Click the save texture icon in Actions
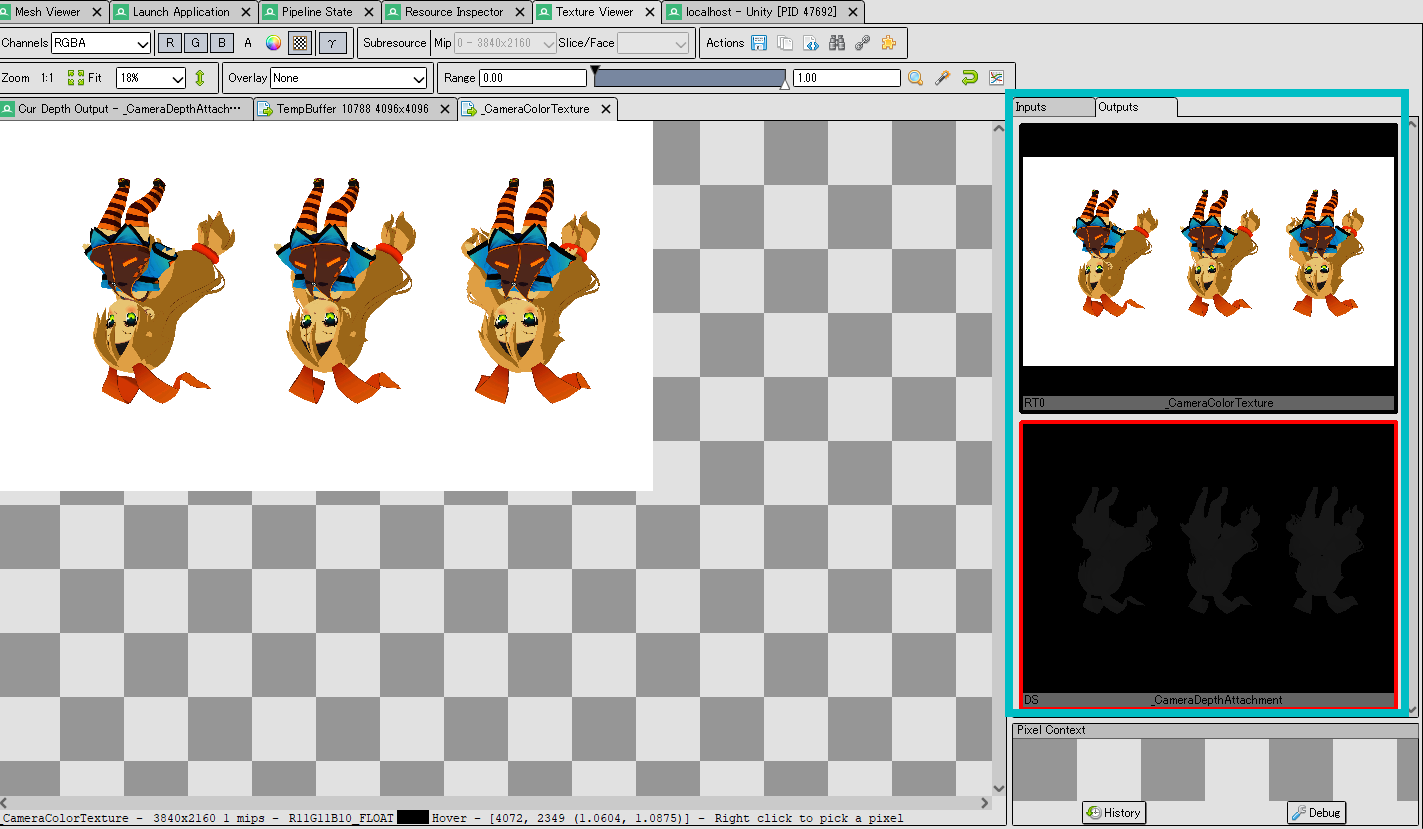This screenshot has width=1423, height=829. point(759,43)
